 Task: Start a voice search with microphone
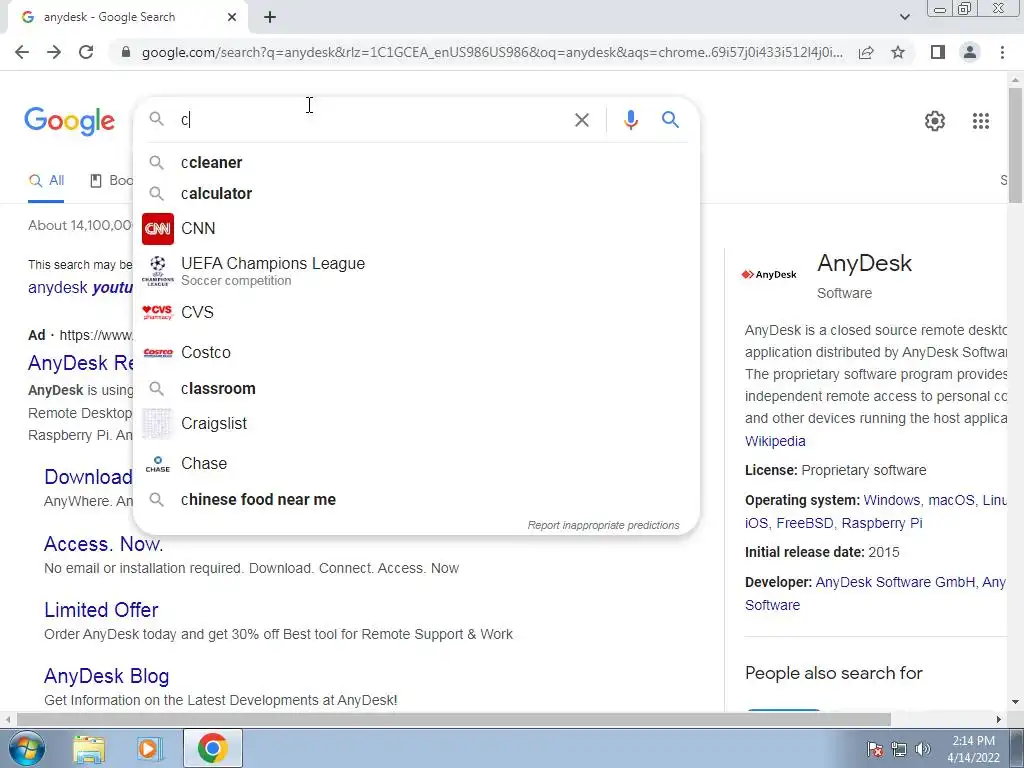click(630, 120)
